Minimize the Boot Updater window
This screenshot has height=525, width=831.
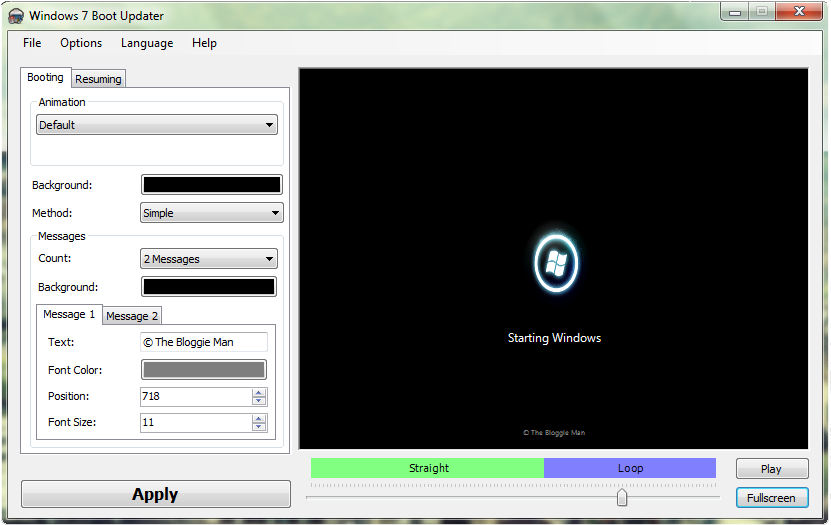[735, 12]
